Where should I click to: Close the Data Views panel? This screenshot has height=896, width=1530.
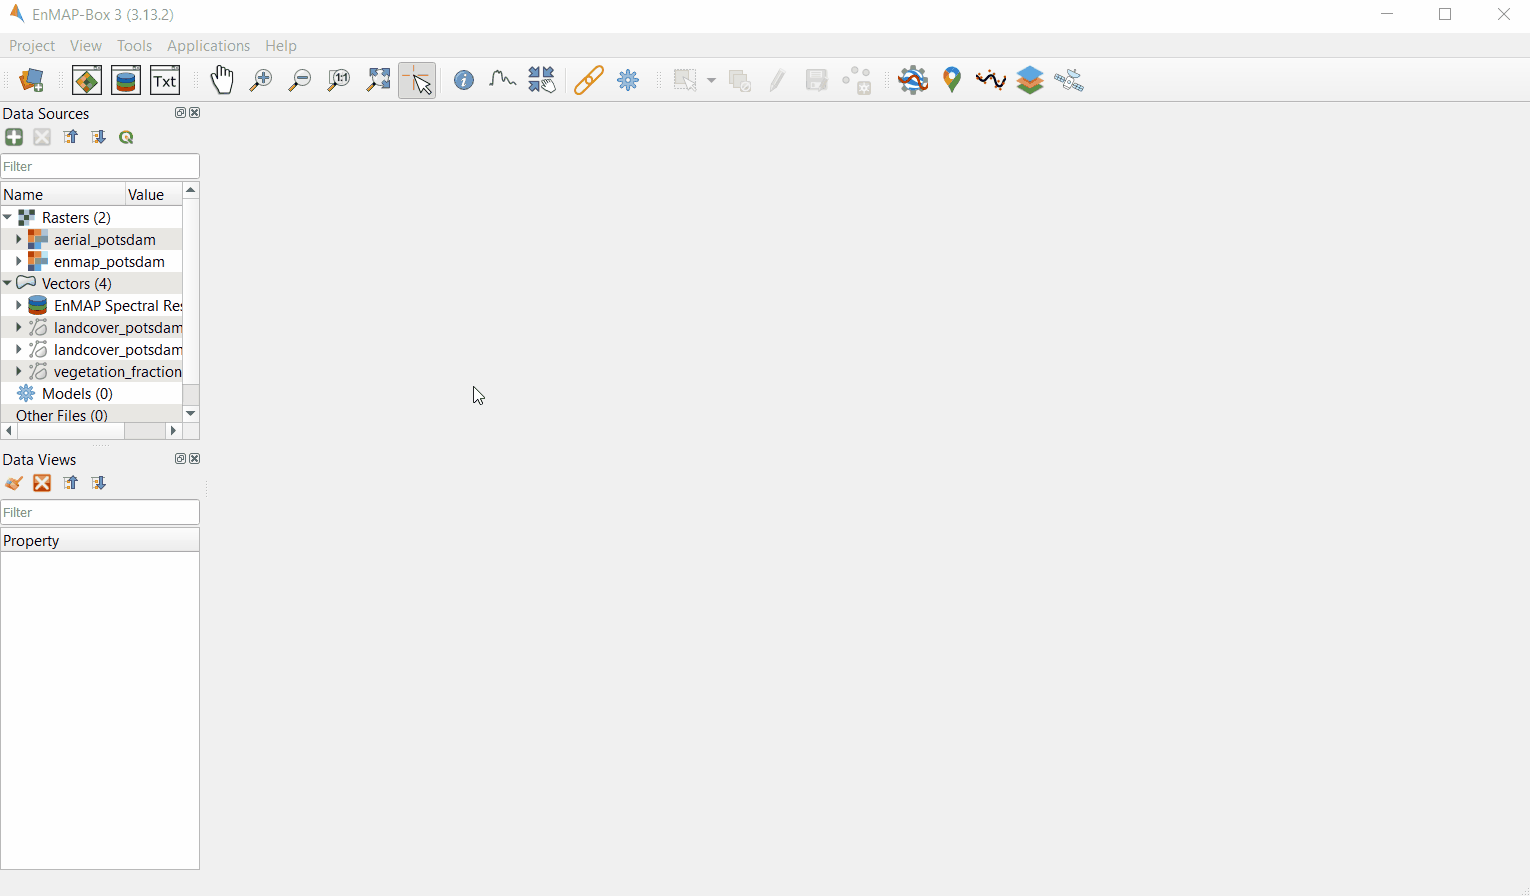click(x=194, y=459)
